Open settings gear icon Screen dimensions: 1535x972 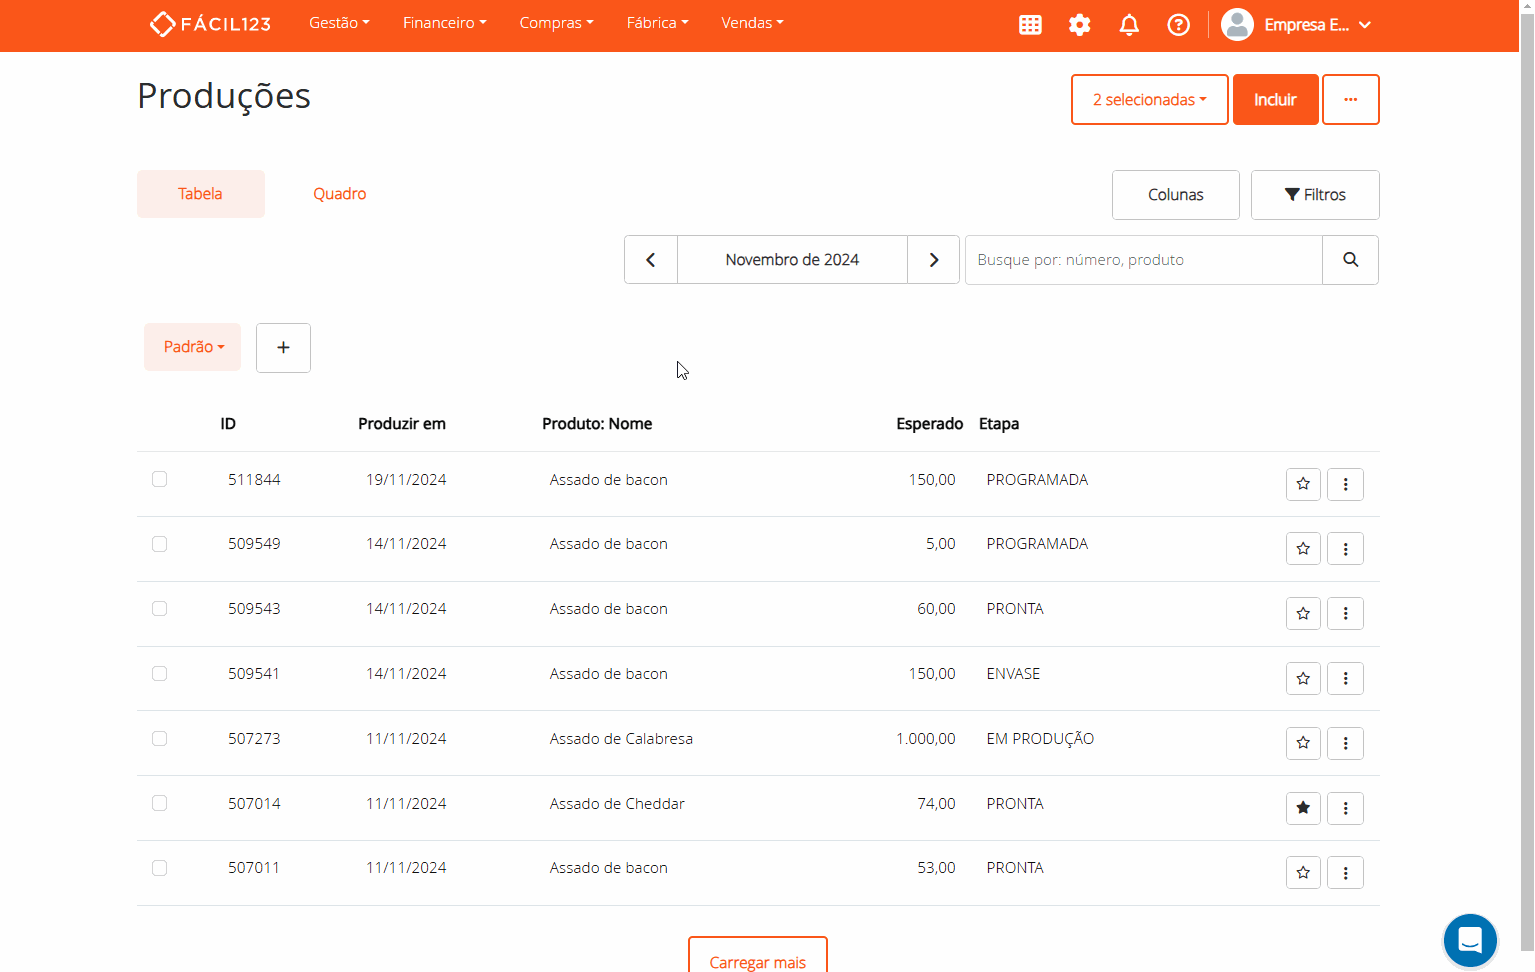[1079, 25]
